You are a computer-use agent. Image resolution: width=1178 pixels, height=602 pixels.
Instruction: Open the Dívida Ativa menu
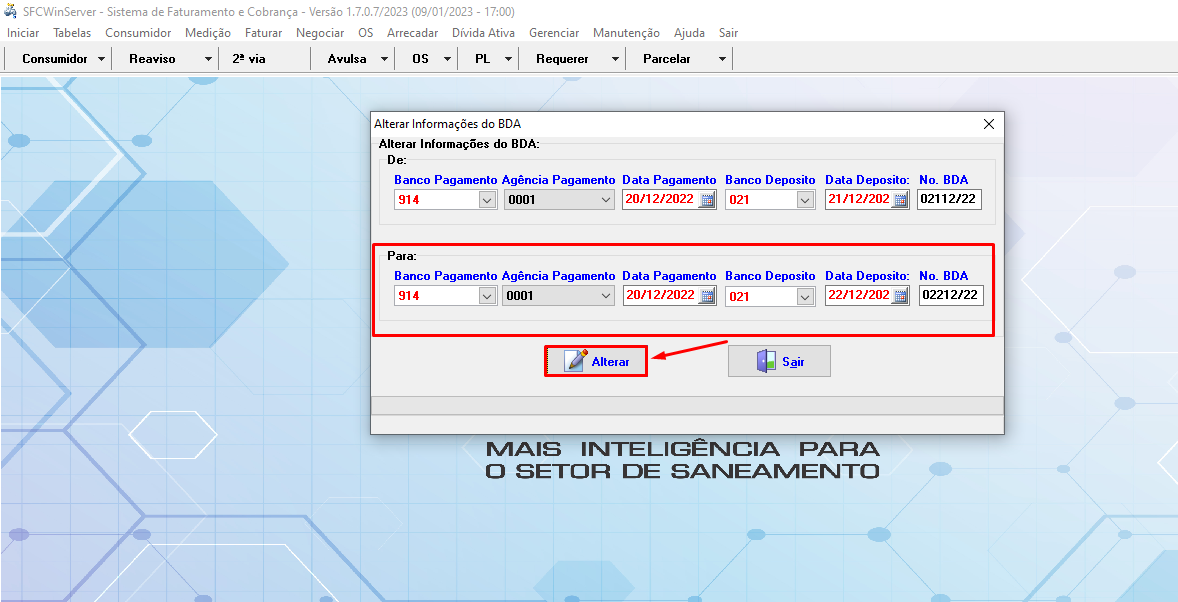click(x=483, y=33)
